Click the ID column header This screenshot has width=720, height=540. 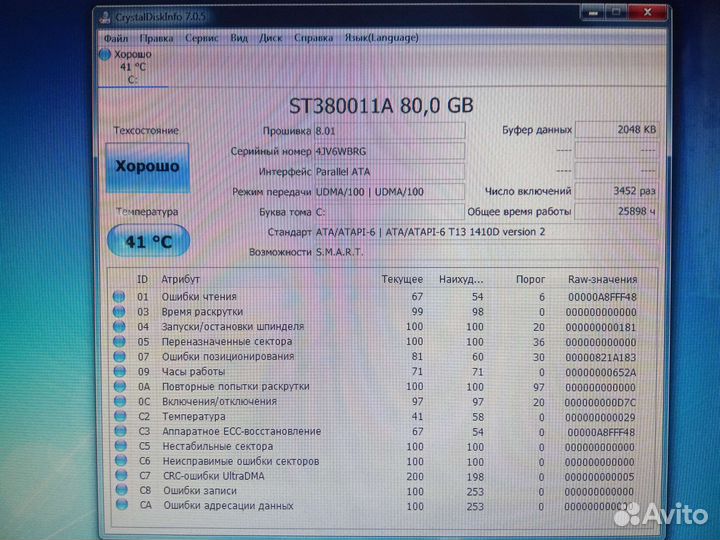point(142,279)
